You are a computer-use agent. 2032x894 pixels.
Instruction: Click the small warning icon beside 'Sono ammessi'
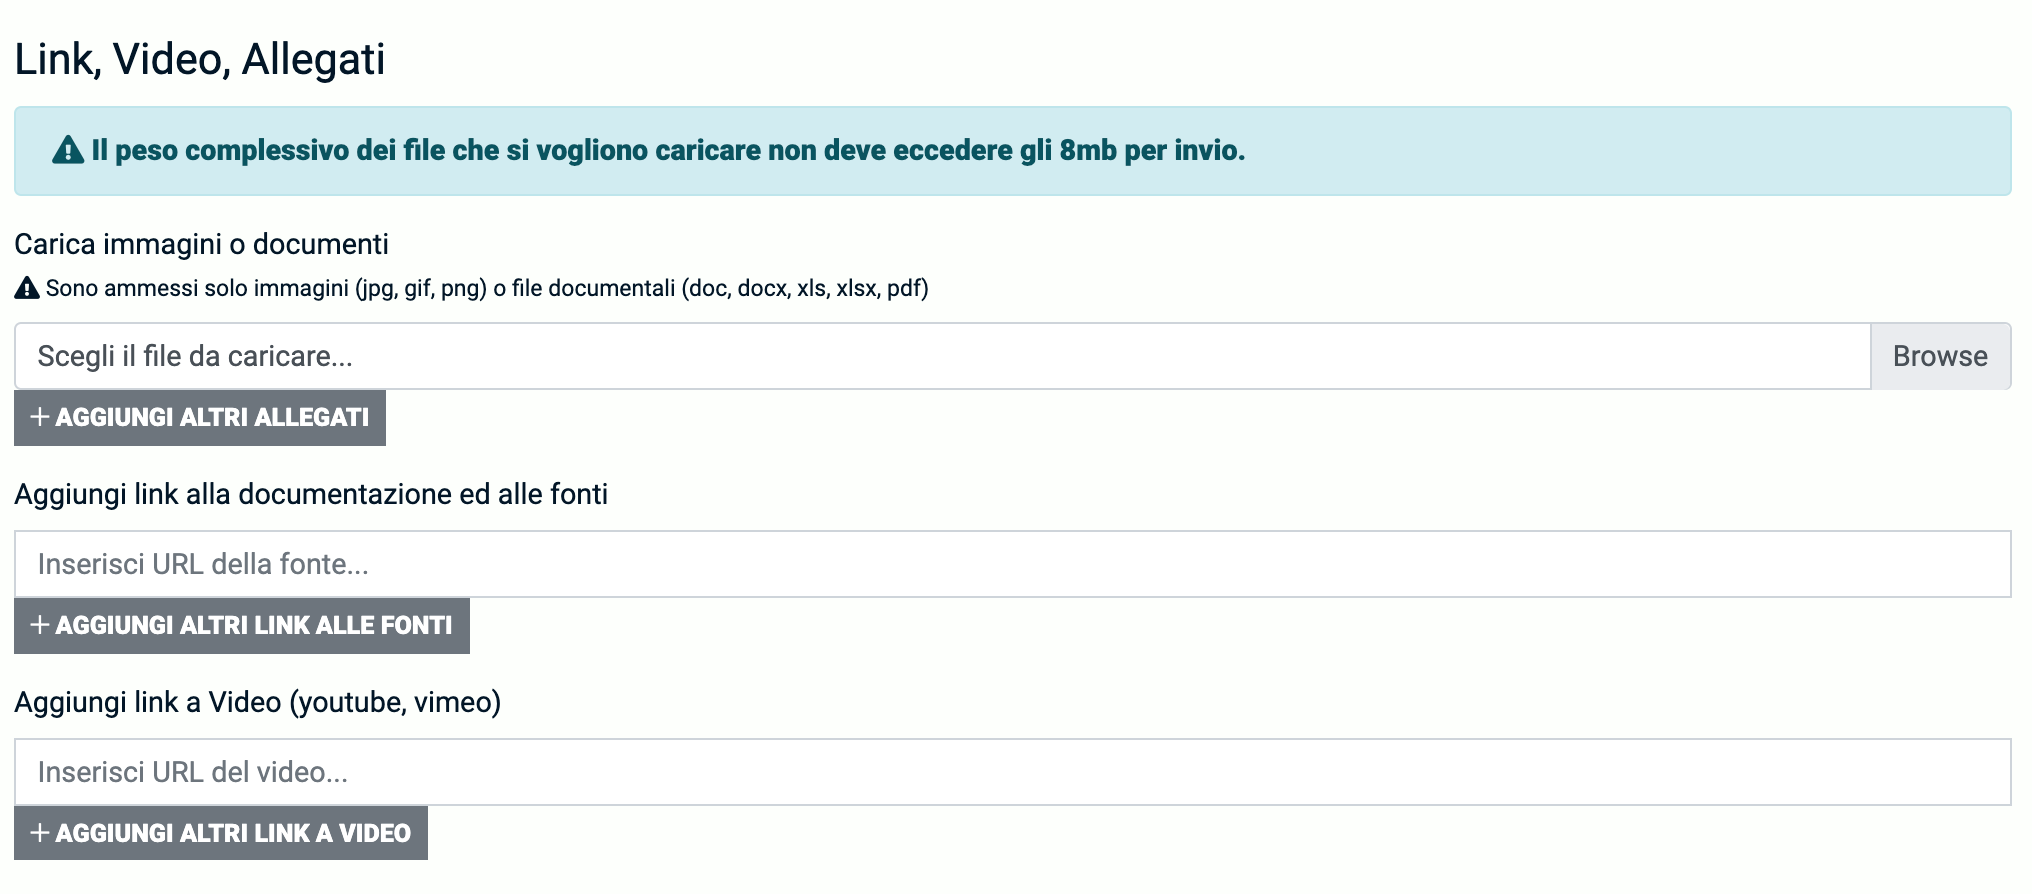pyautogui.click(x=27, y=289)
